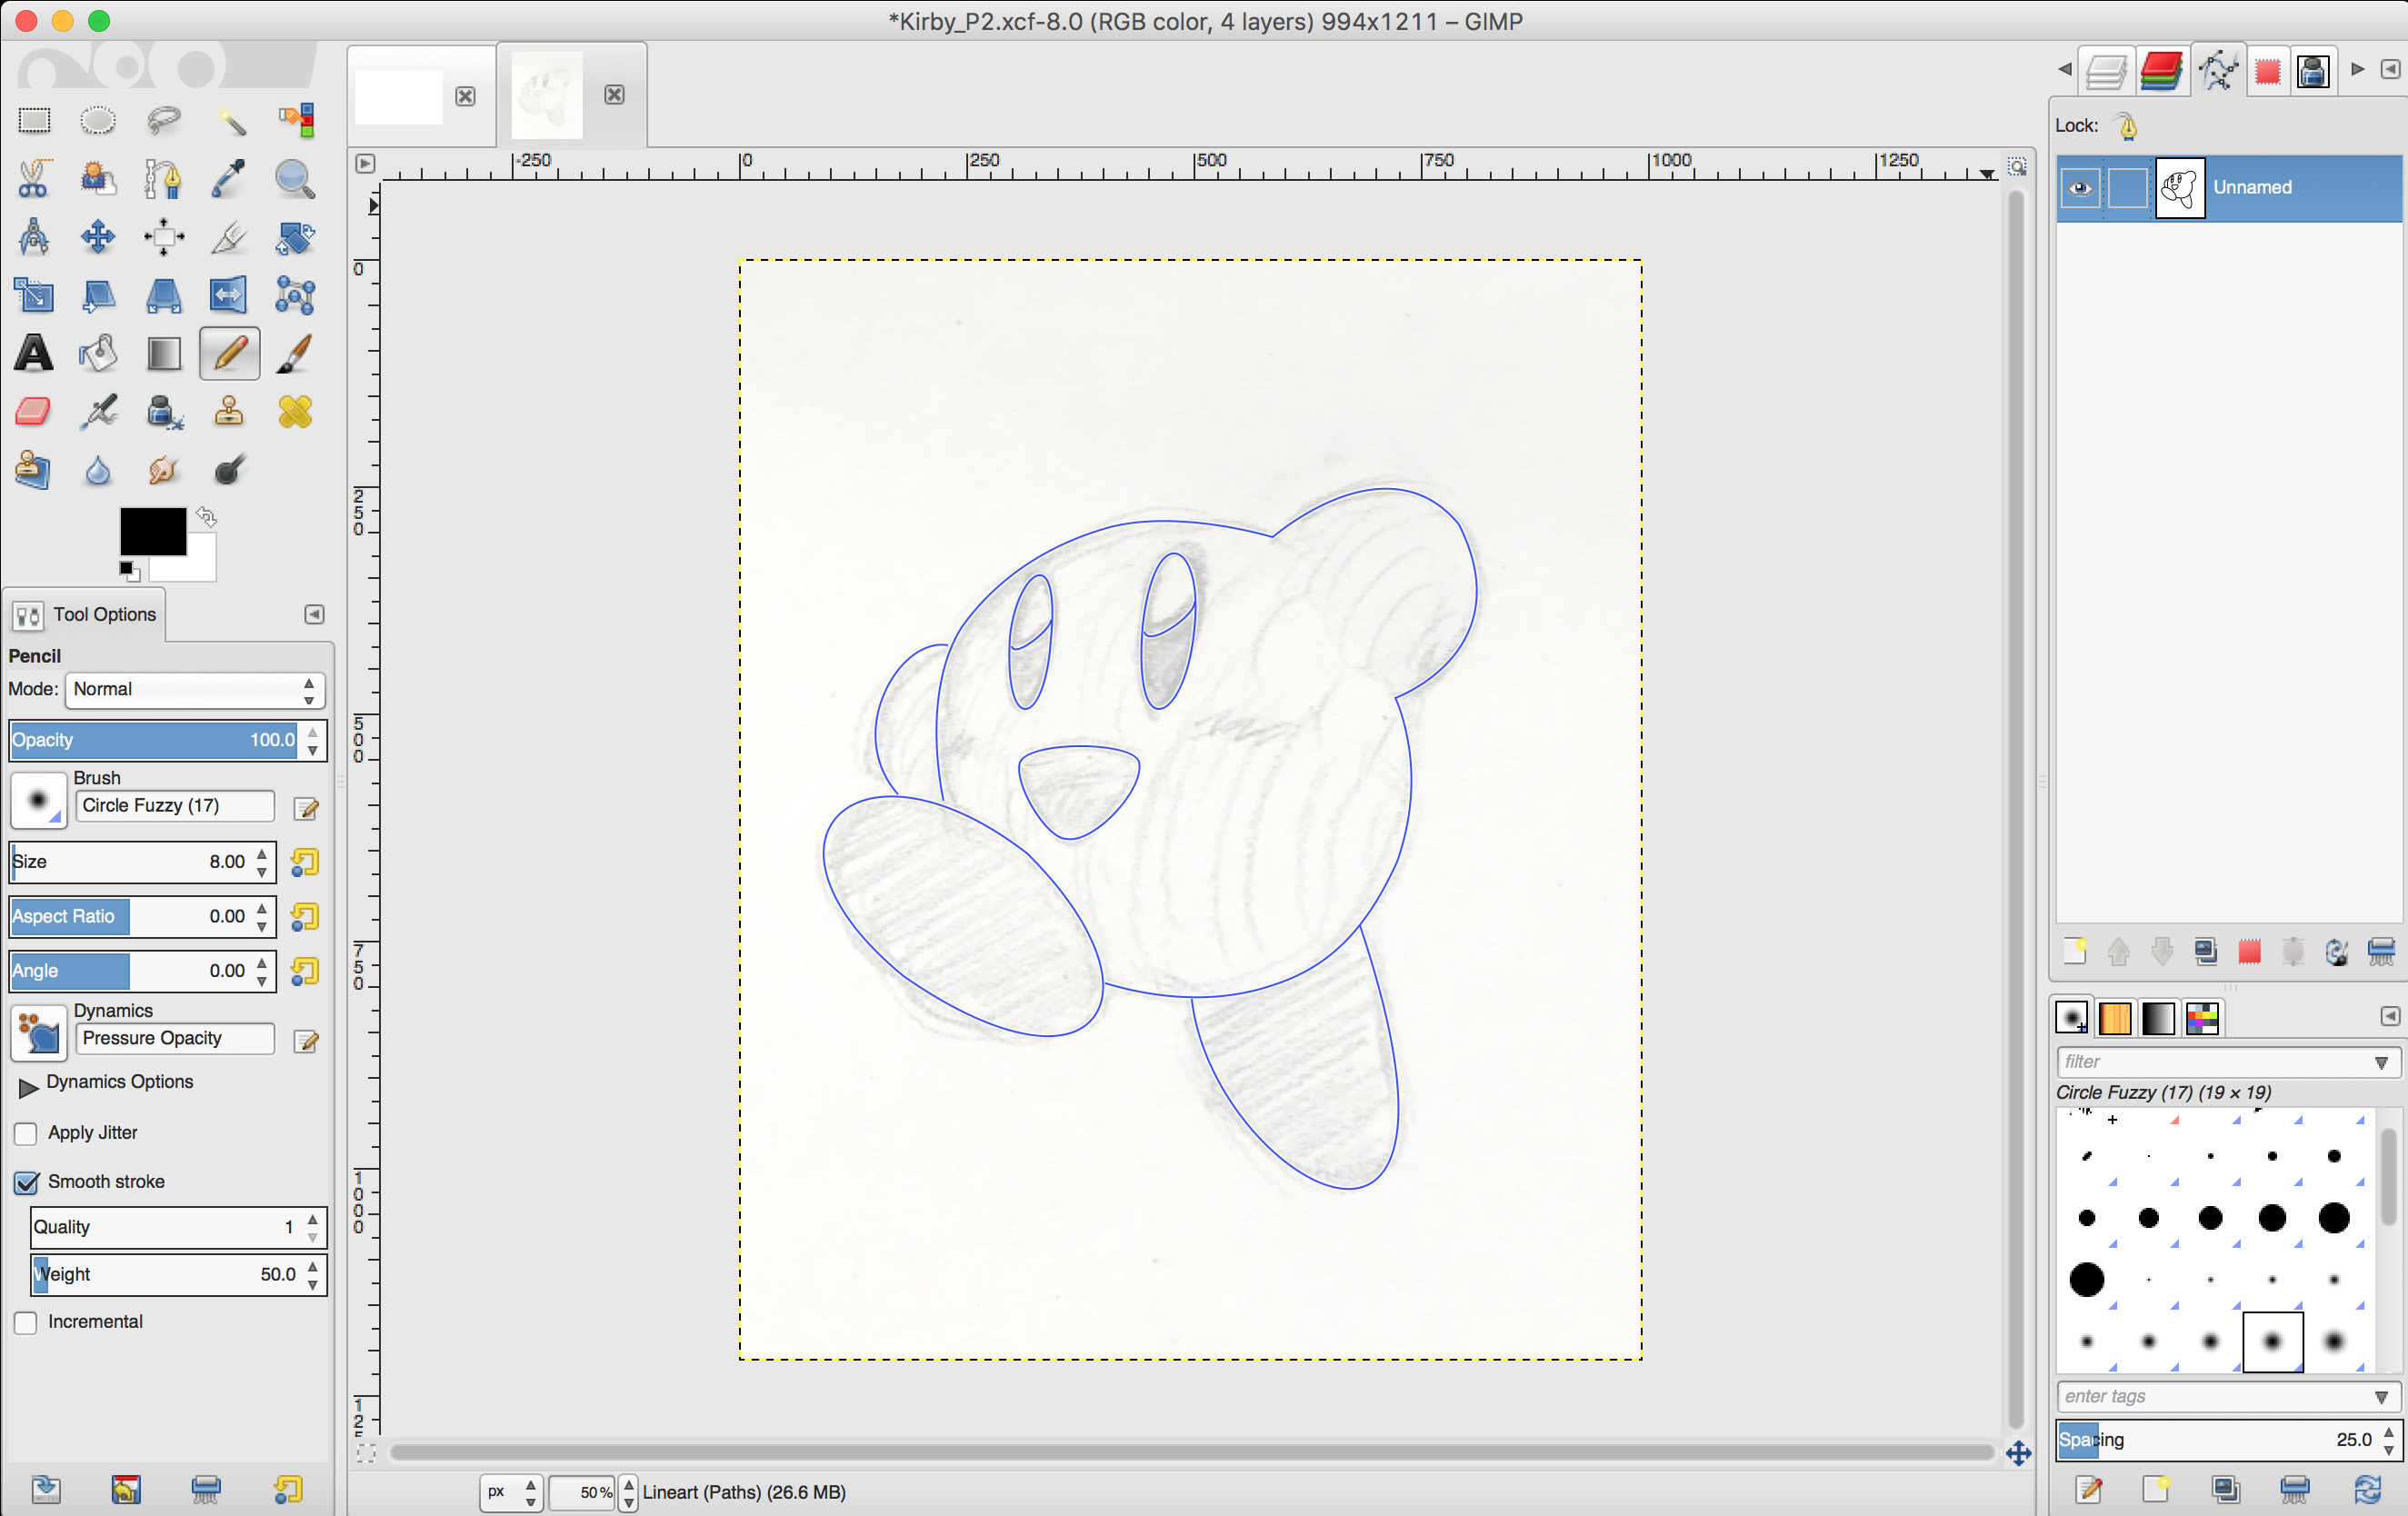Open the paint Mode dropdown
Viewport: 2408px width, 1516px height.
tap(195, 690)
